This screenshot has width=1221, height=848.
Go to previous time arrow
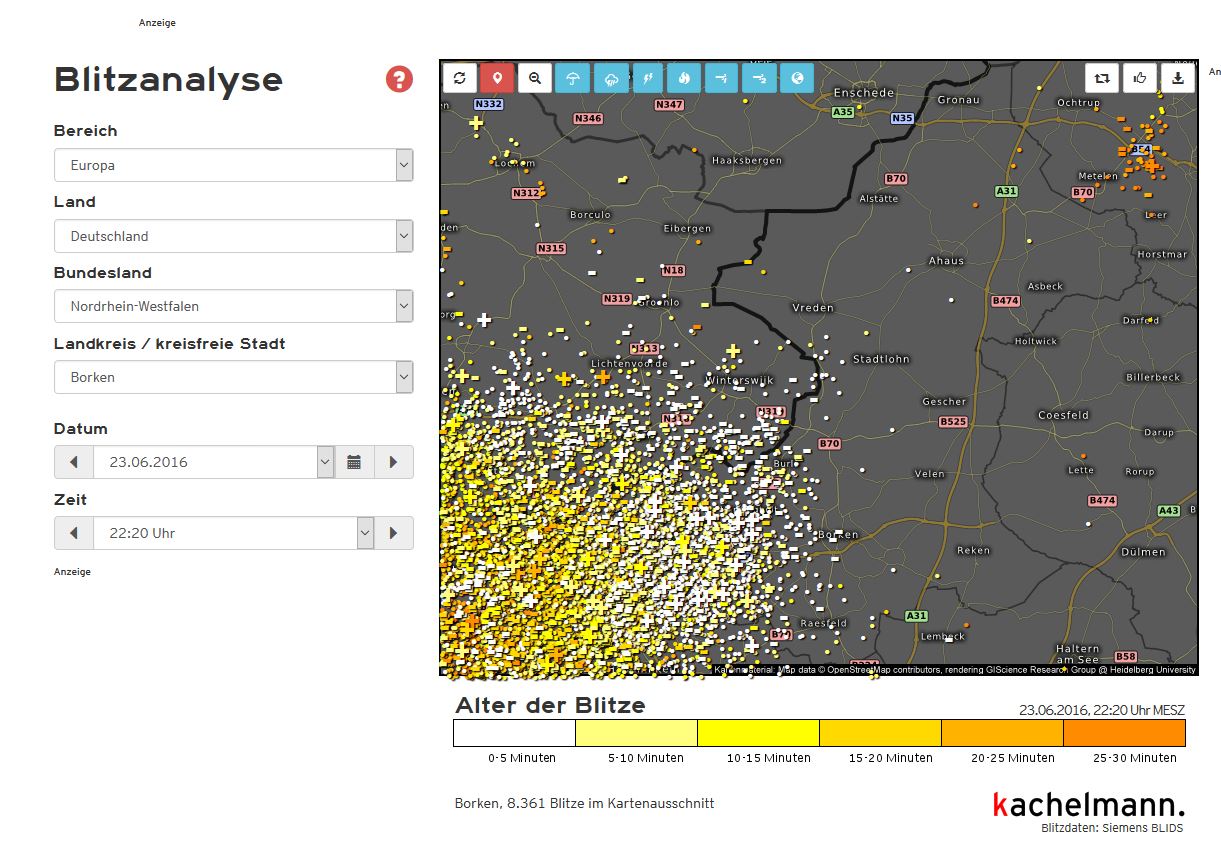[x=74, y=533]
